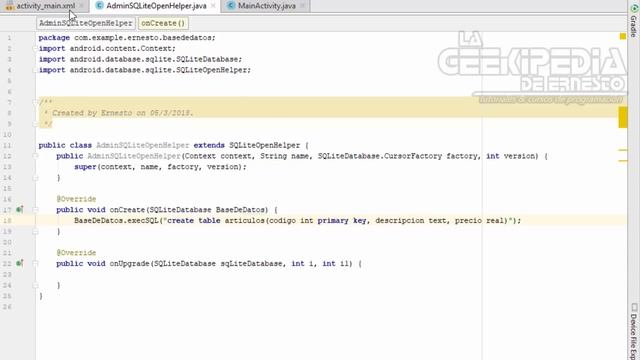Collapse the onUpgrade method fold
Screen dimensions: 640x360
tap(36, 264)
